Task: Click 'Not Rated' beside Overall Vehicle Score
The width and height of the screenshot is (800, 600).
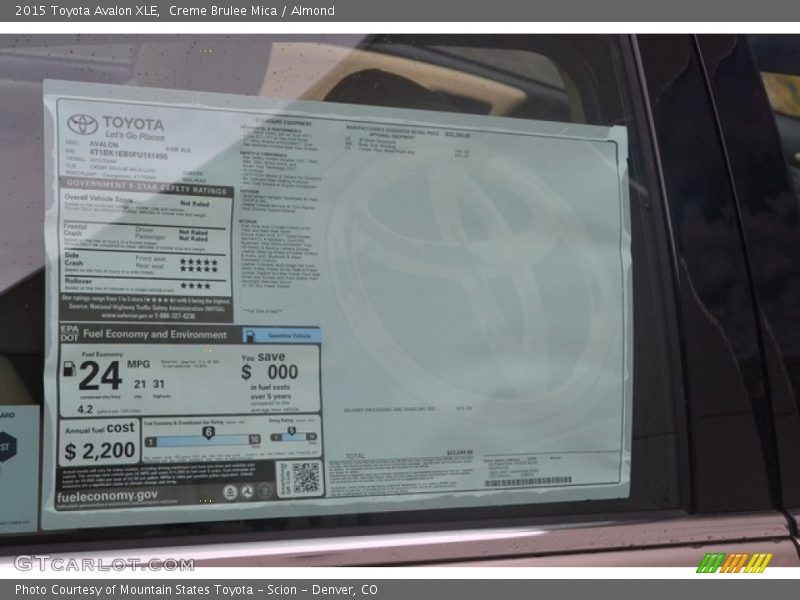Action: [x=194, y=204]
